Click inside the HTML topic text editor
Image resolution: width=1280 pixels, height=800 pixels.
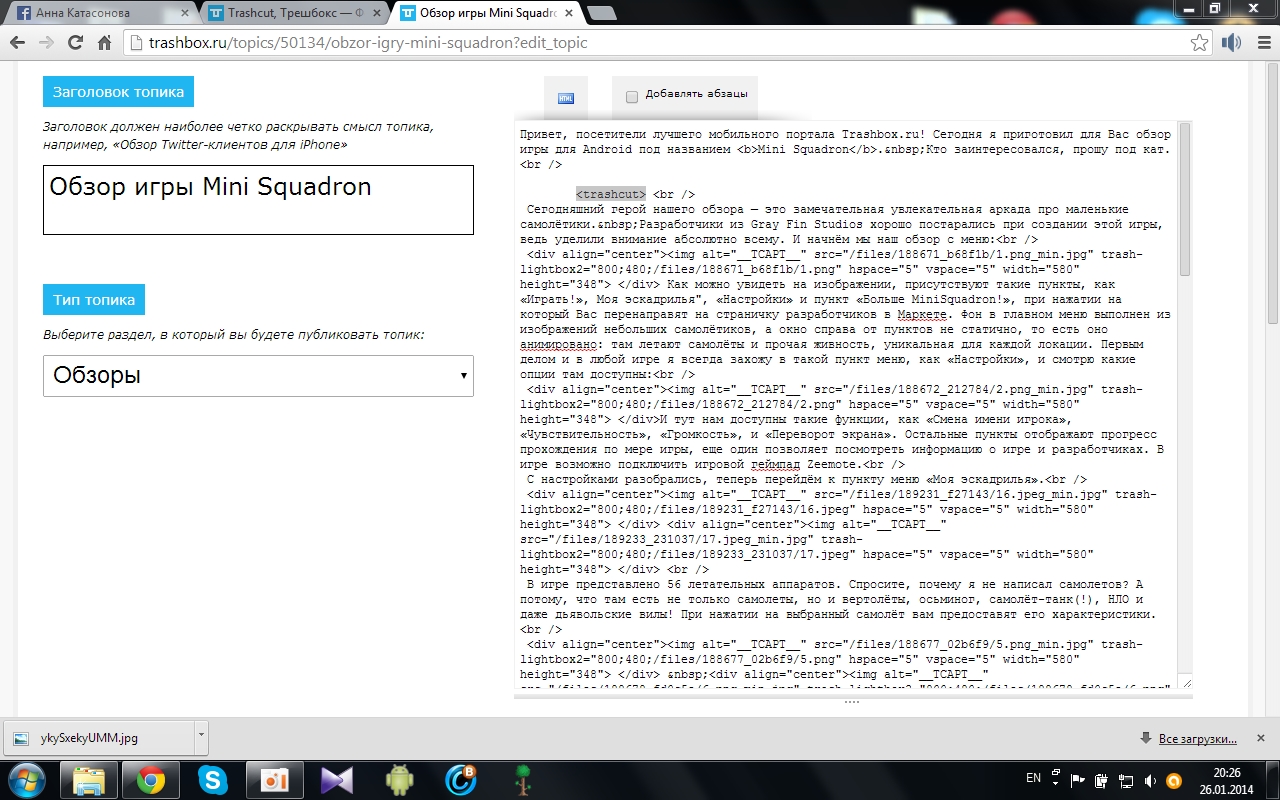pos(846,405)
